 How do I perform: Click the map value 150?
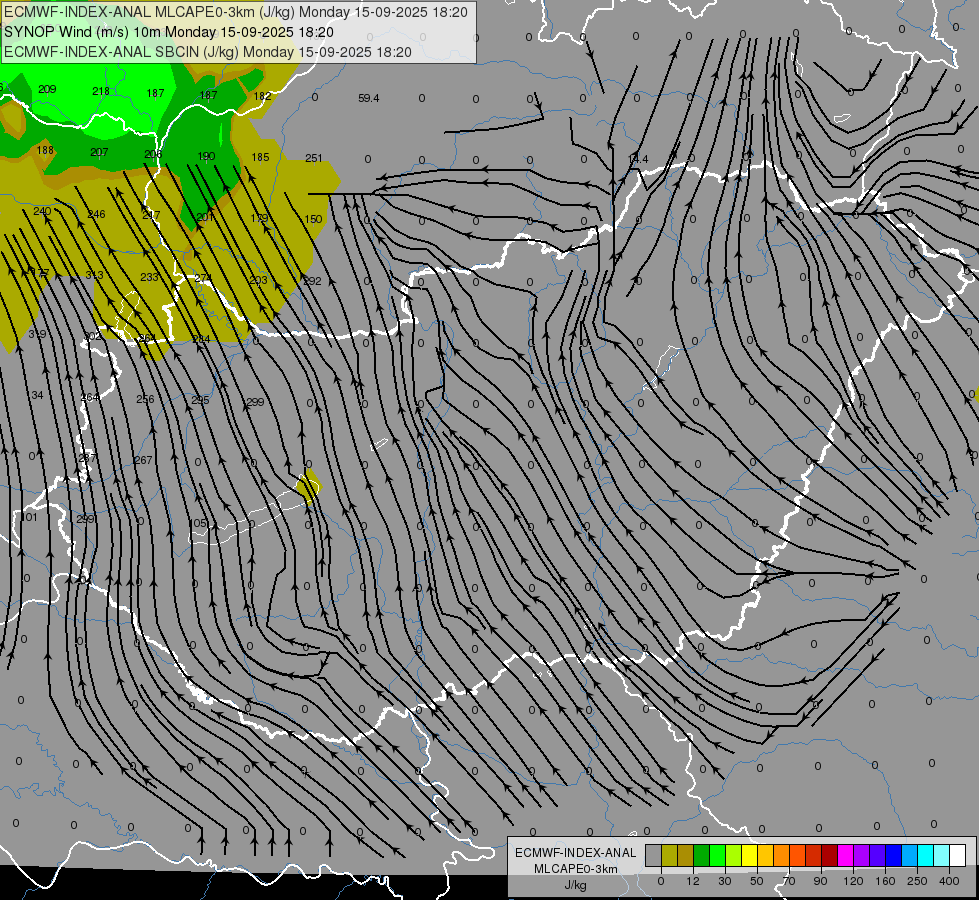(x=313, y=219)
